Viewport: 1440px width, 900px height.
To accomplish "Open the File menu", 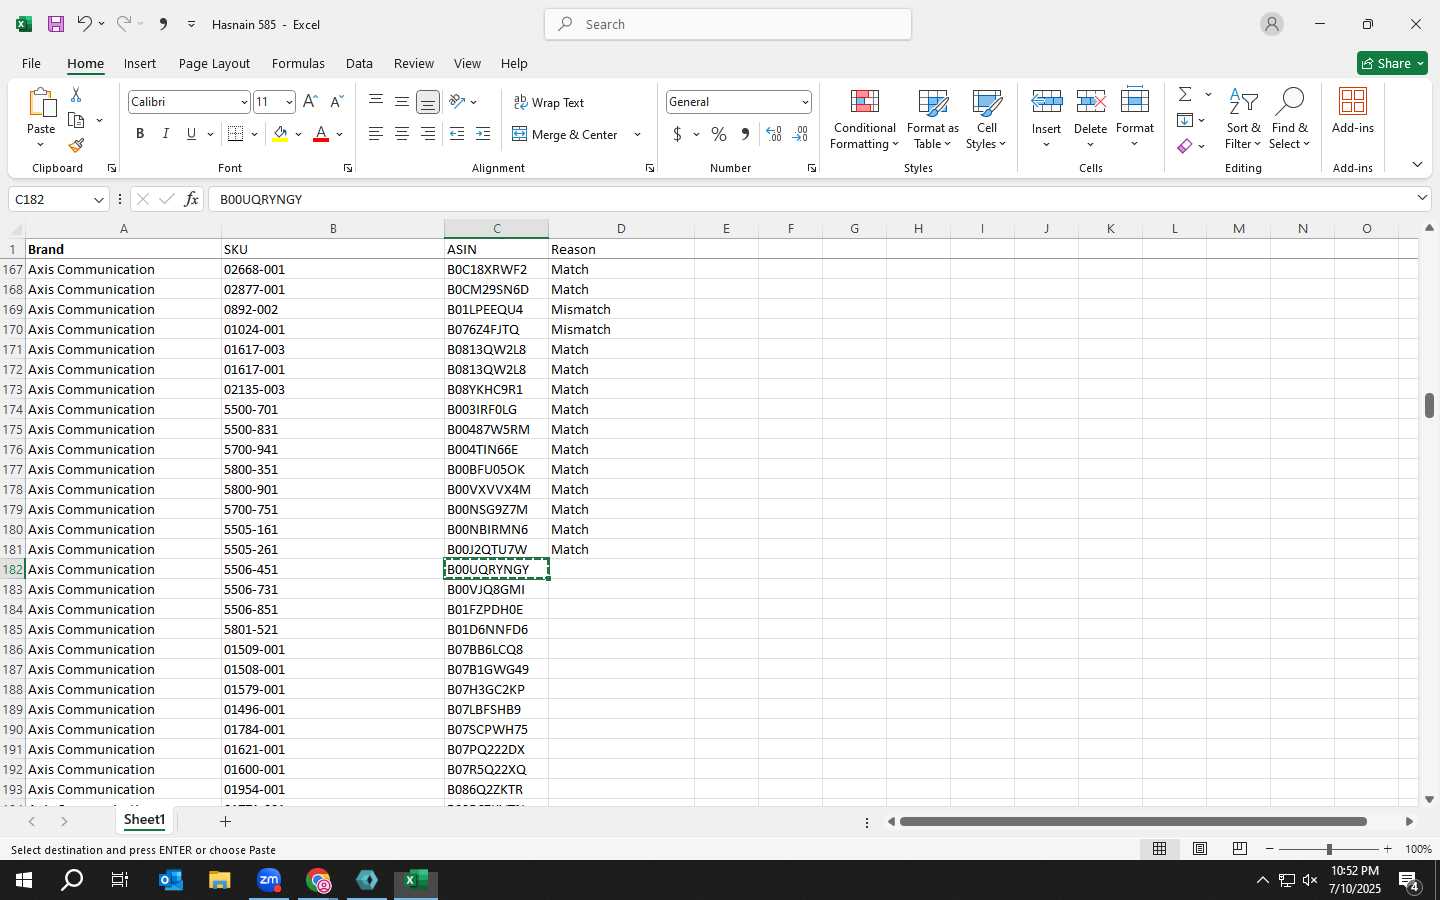I will click(x=31, y=63).
